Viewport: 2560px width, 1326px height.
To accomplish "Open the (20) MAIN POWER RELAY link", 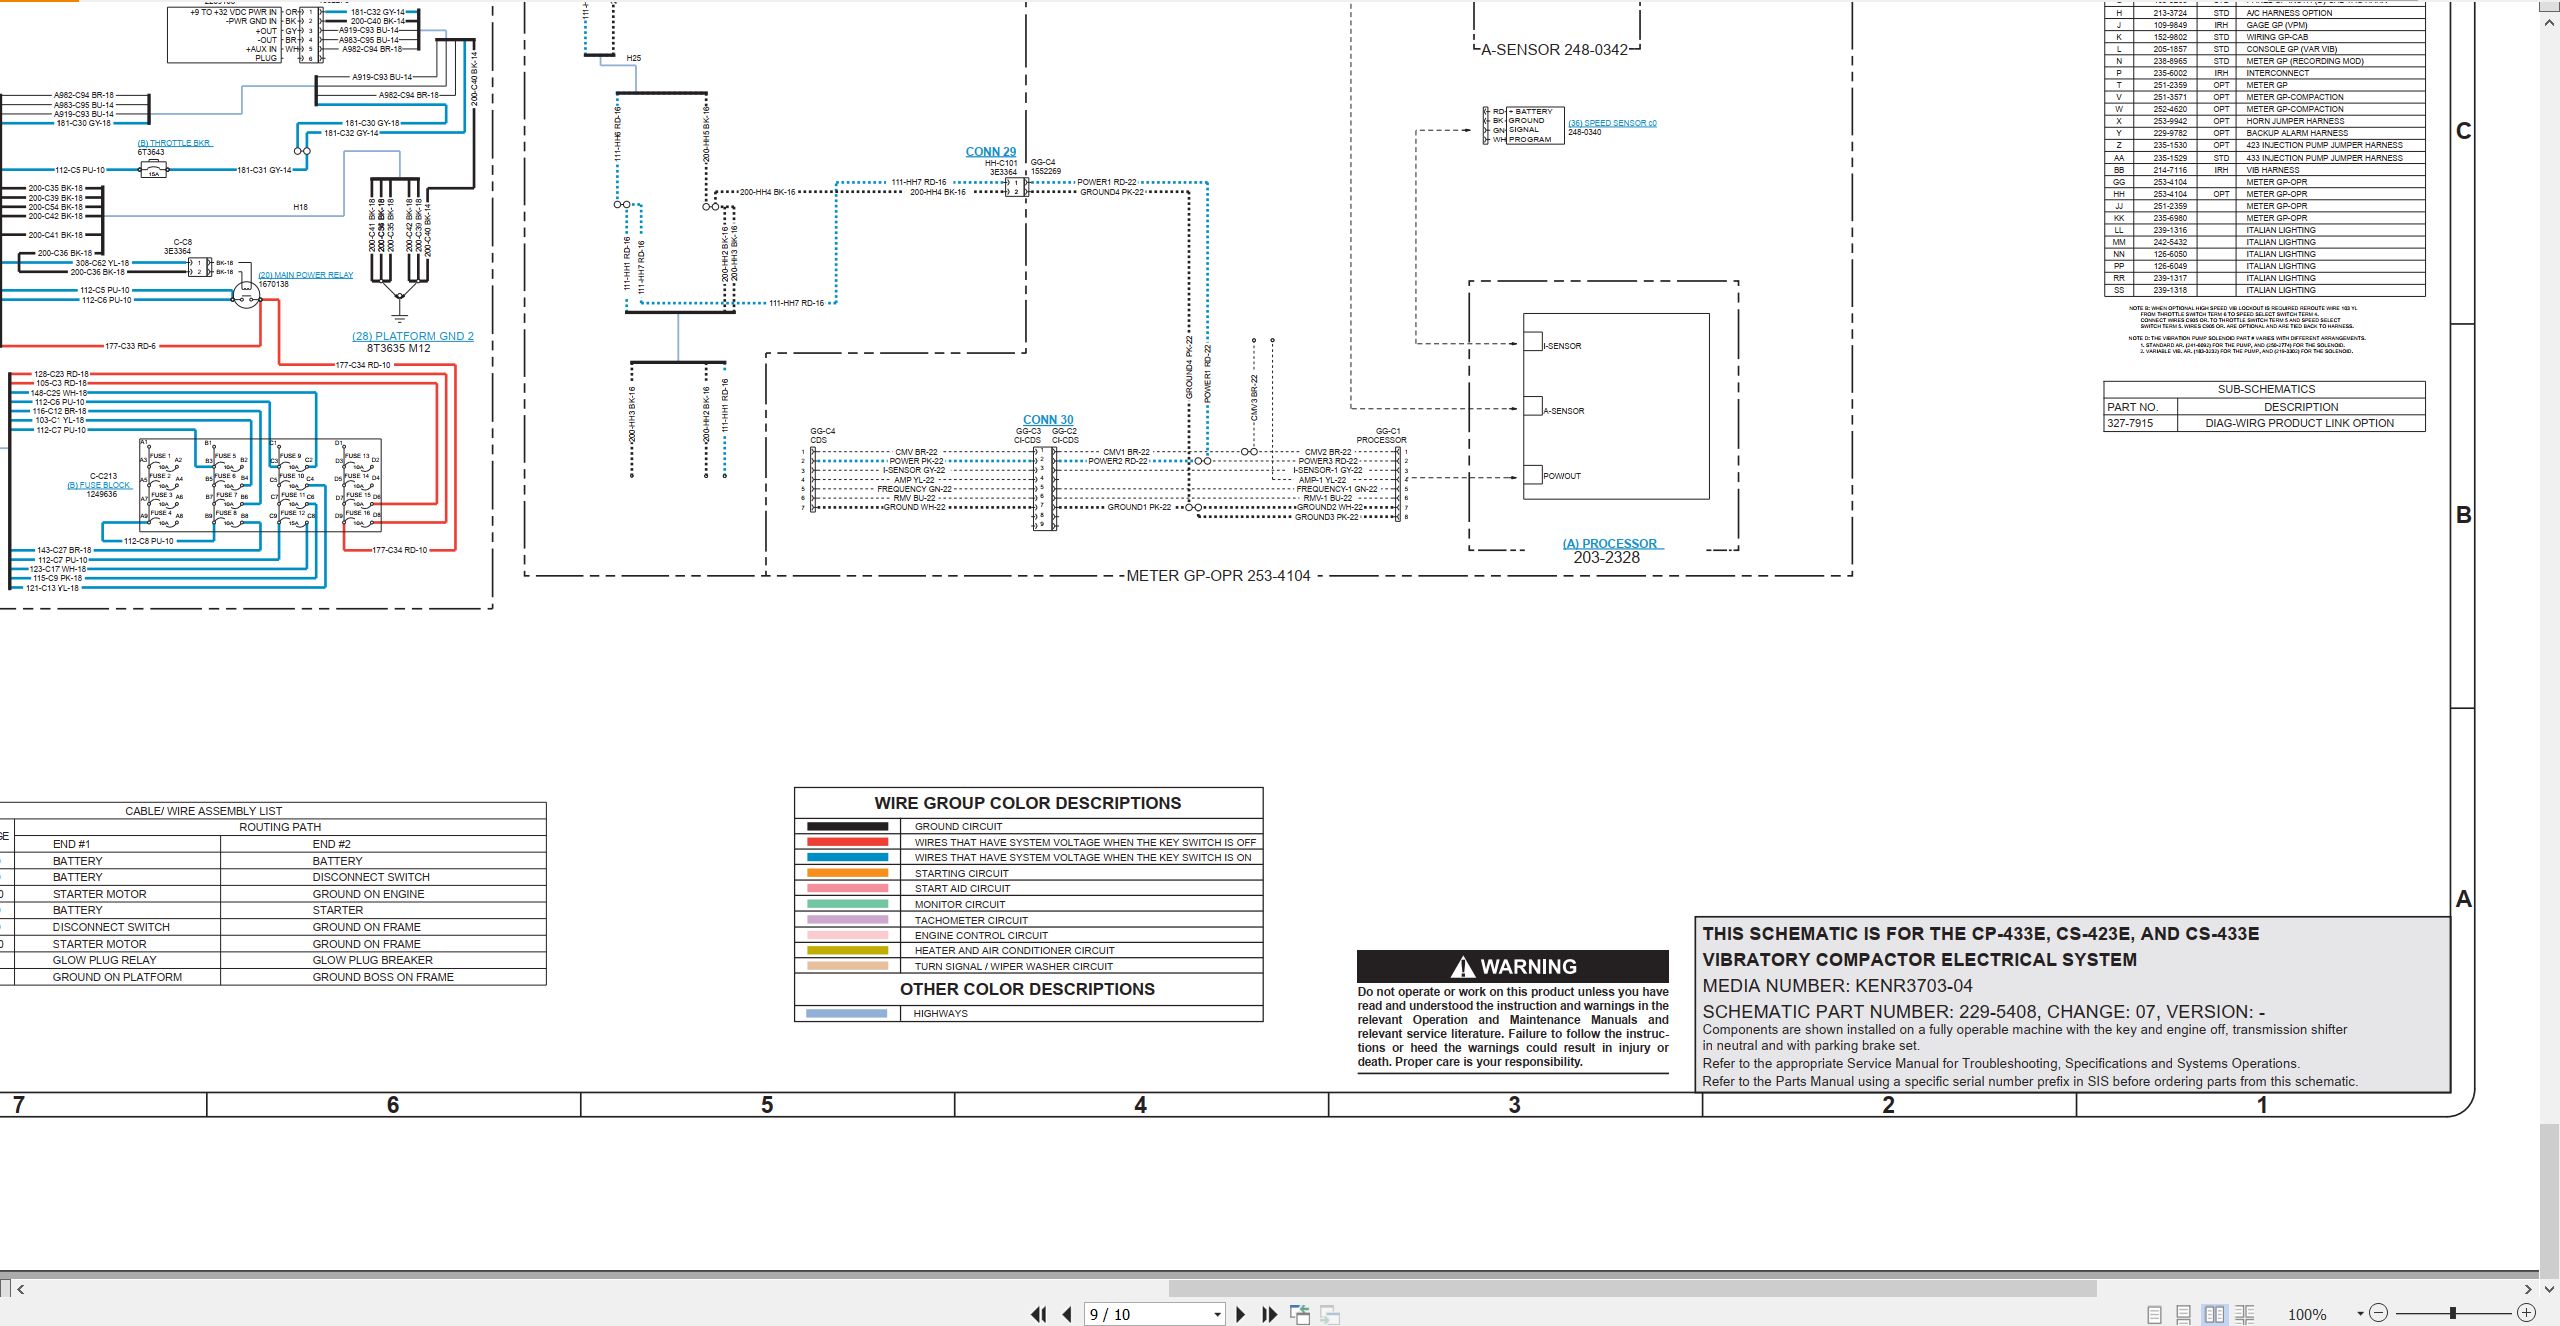I will 306,275.
